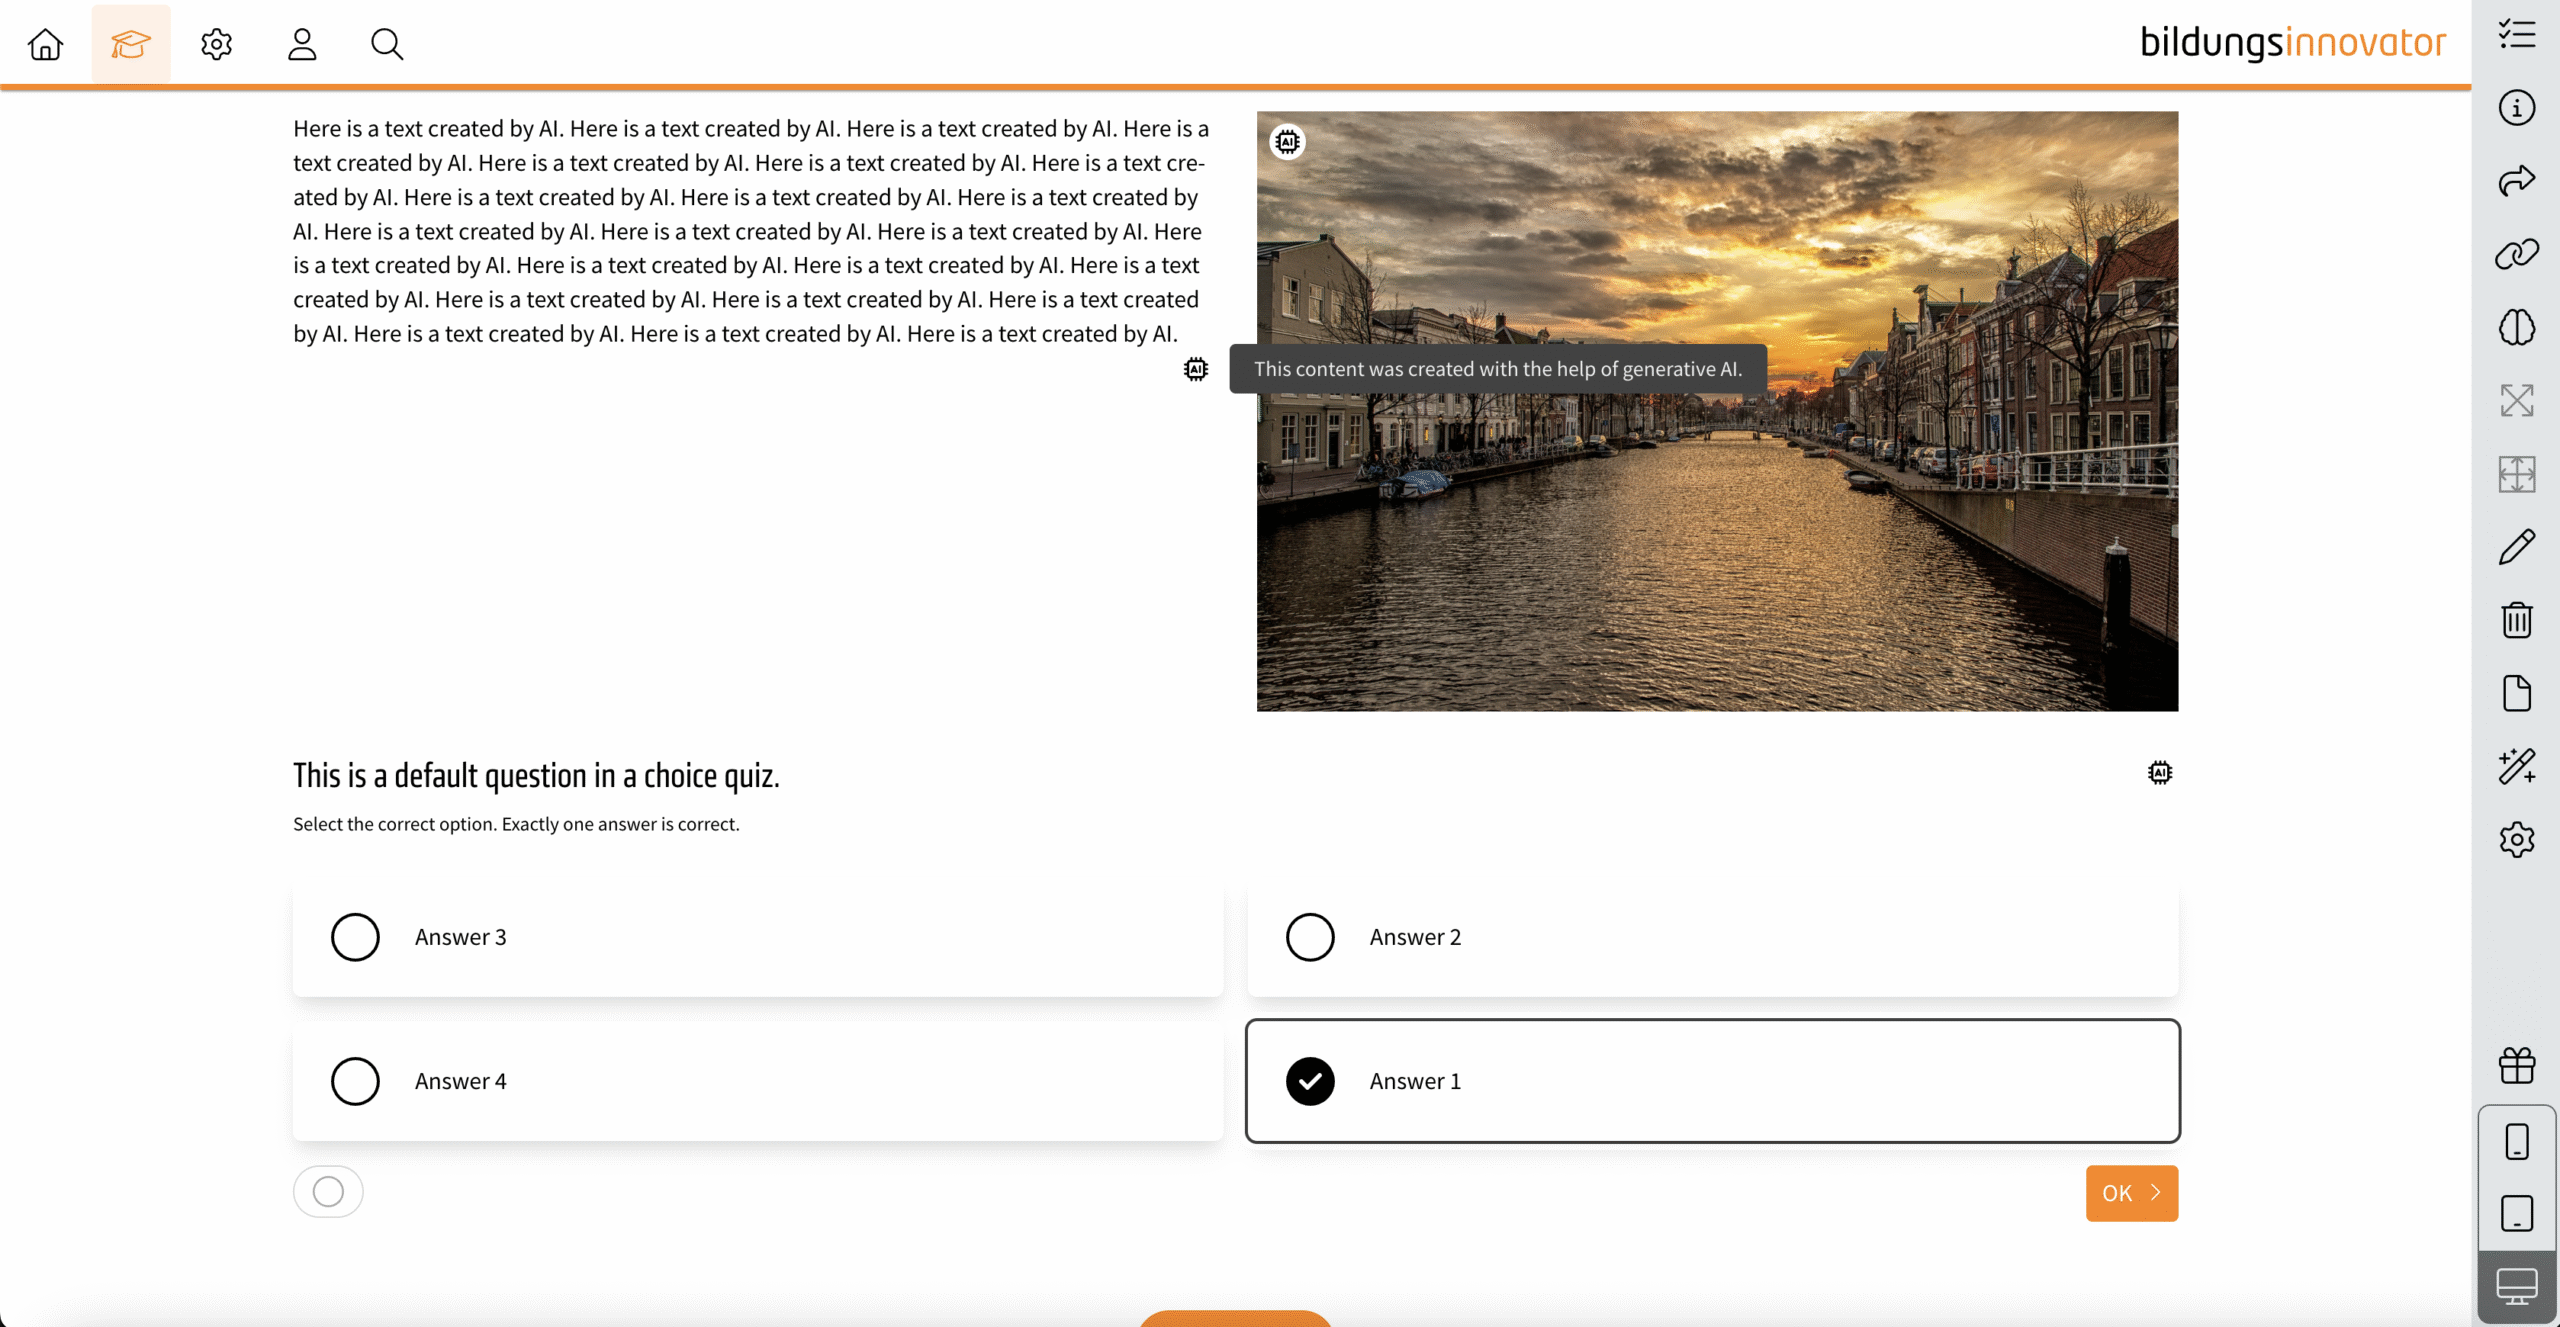Open the info icon in sidebar

coord(2516,108)
